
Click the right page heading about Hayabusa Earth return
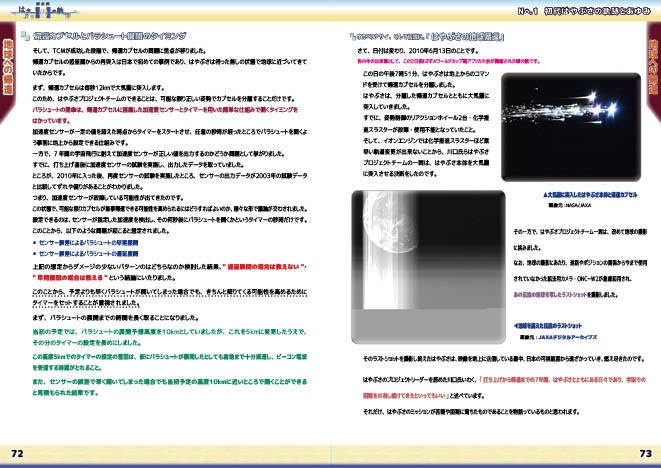coord(427,37)
